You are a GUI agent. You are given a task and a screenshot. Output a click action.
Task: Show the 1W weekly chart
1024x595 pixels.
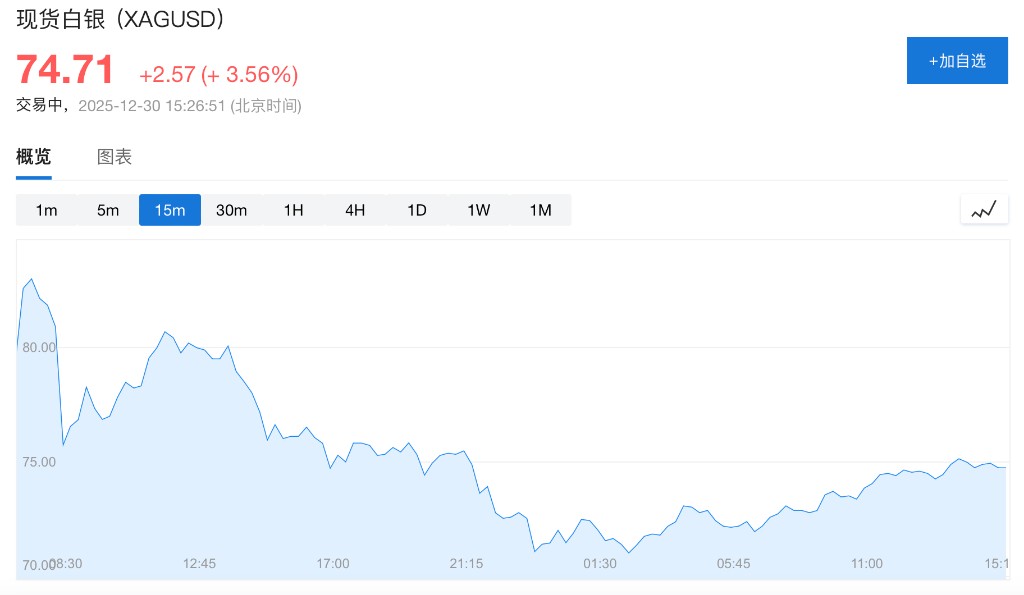[x=478, y=210]
